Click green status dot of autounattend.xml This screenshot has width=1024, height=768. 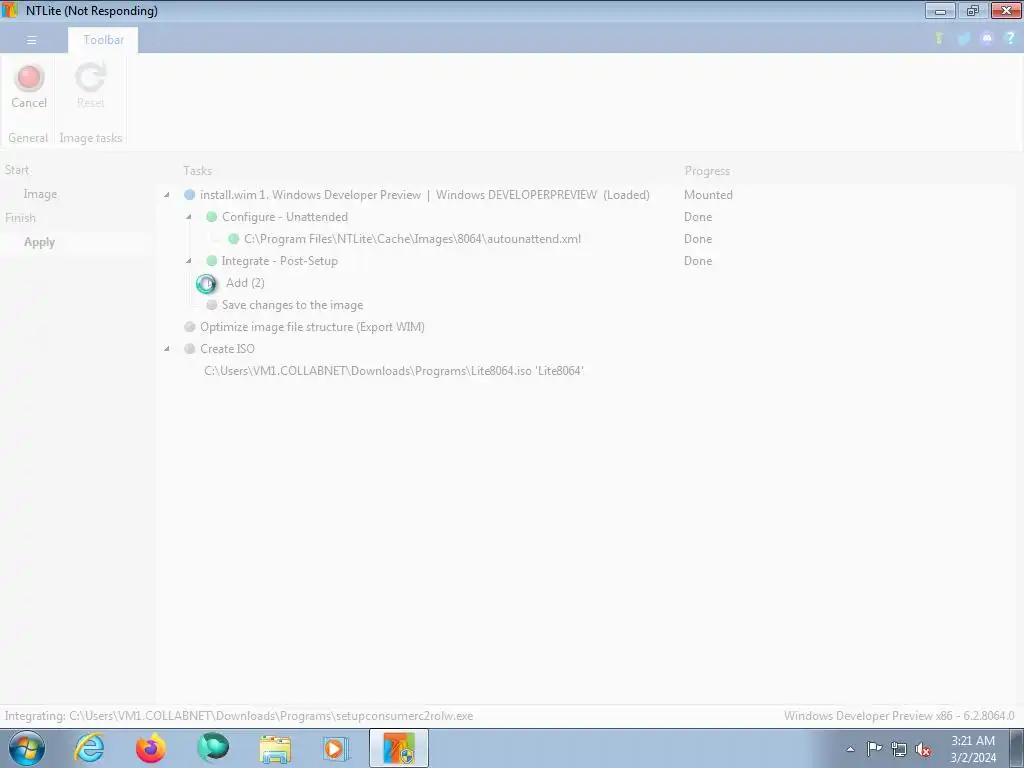coord(233,239)
